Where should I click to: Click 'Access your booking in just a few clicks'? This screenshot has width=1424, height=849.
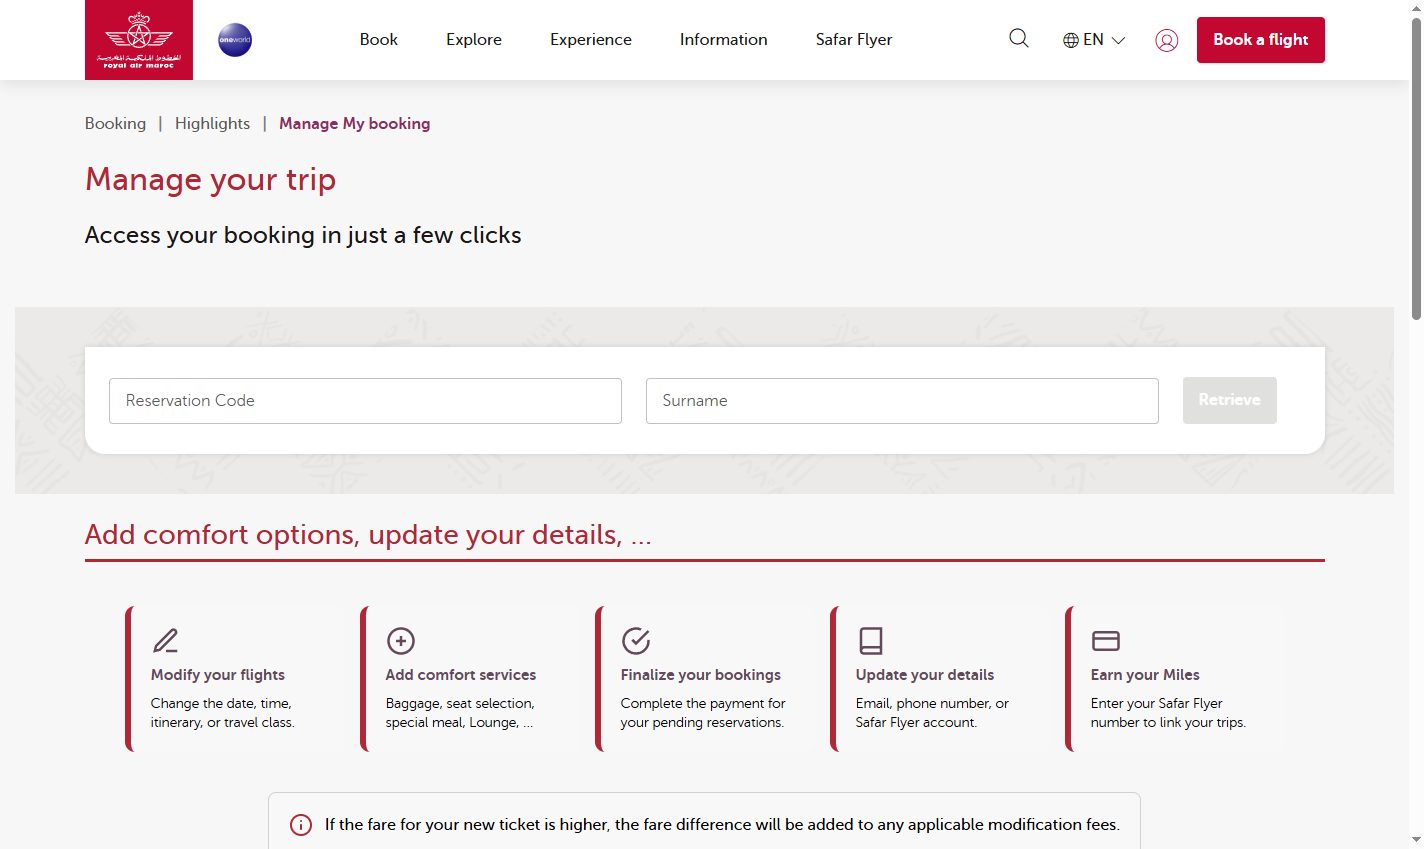[x=303, y=235]
